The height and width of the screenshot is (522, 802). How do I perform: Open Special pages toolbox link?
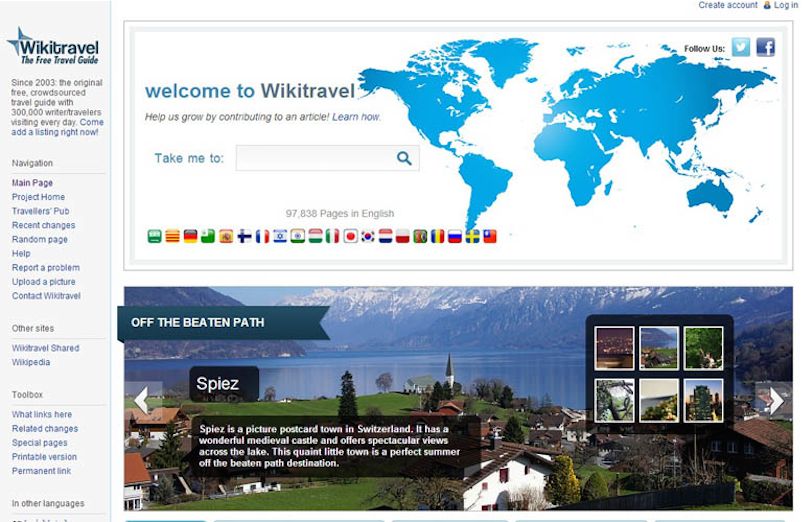coord(39,443)
